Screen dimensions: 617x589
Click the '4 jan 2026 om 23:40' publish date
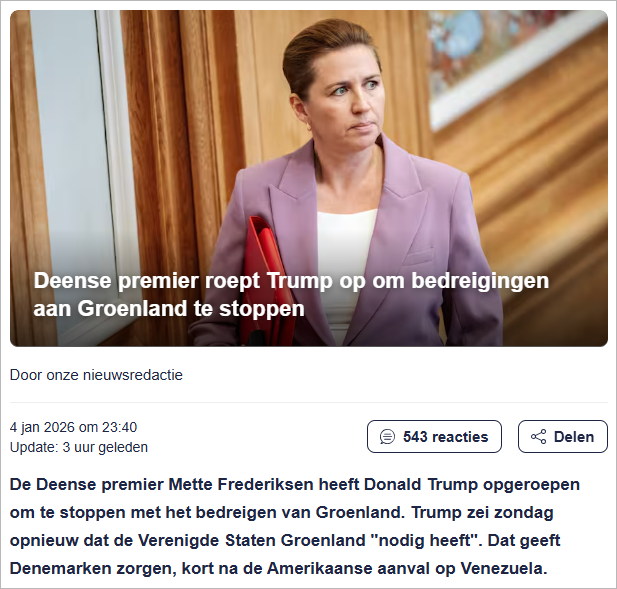[73, 427]
